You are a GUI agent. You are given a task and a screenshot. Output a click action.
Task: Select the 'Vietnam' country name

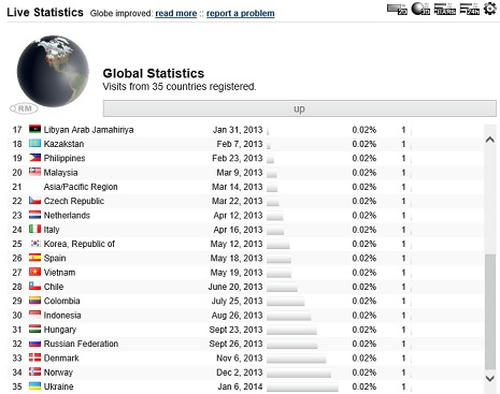coord(59,273)
